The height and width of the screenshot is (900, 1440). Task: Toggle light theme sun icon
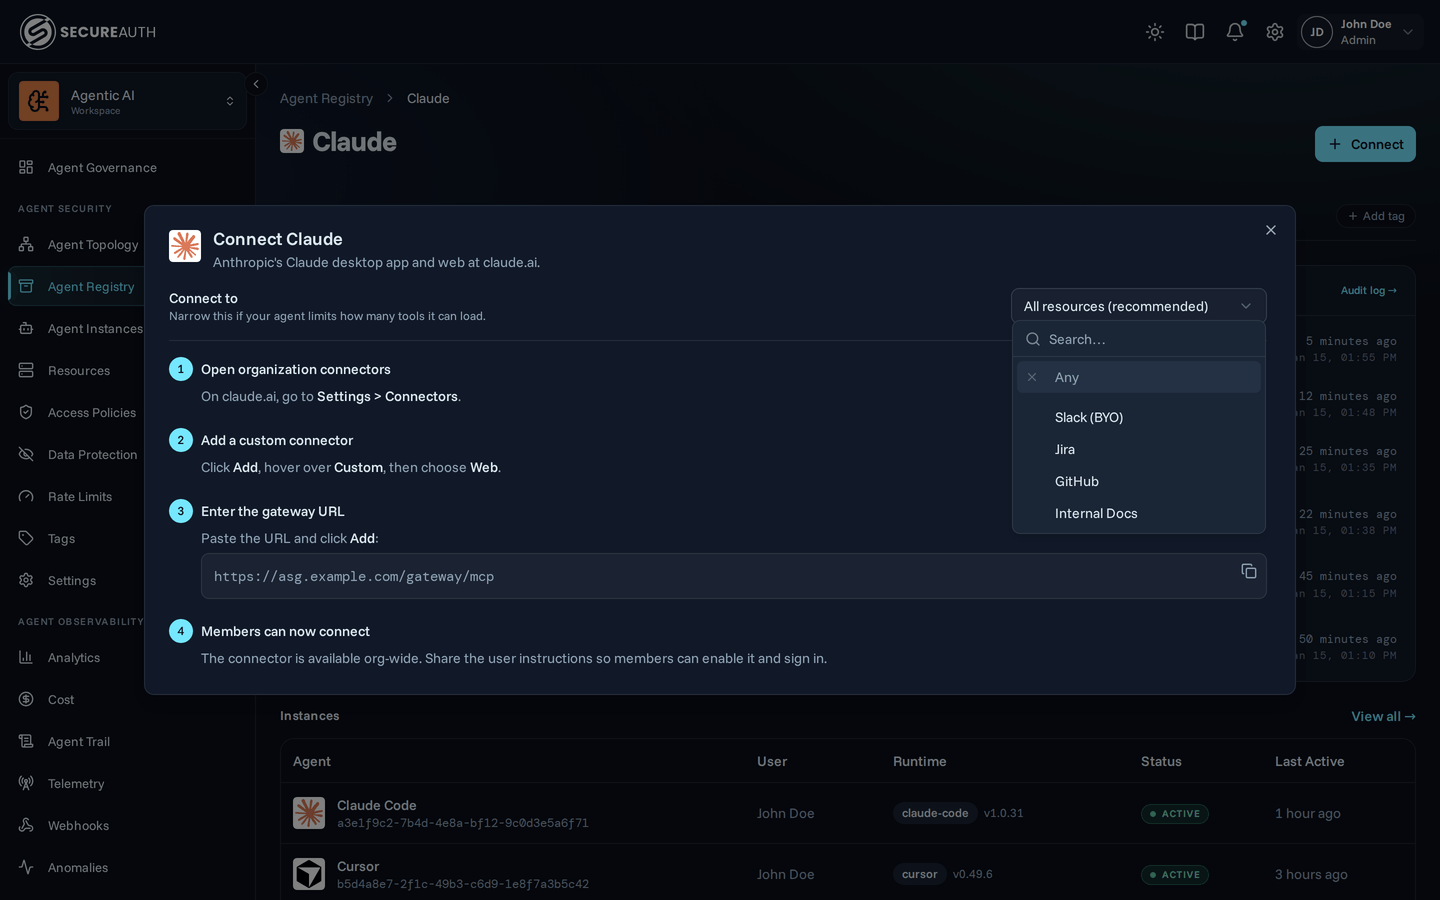1155,32
